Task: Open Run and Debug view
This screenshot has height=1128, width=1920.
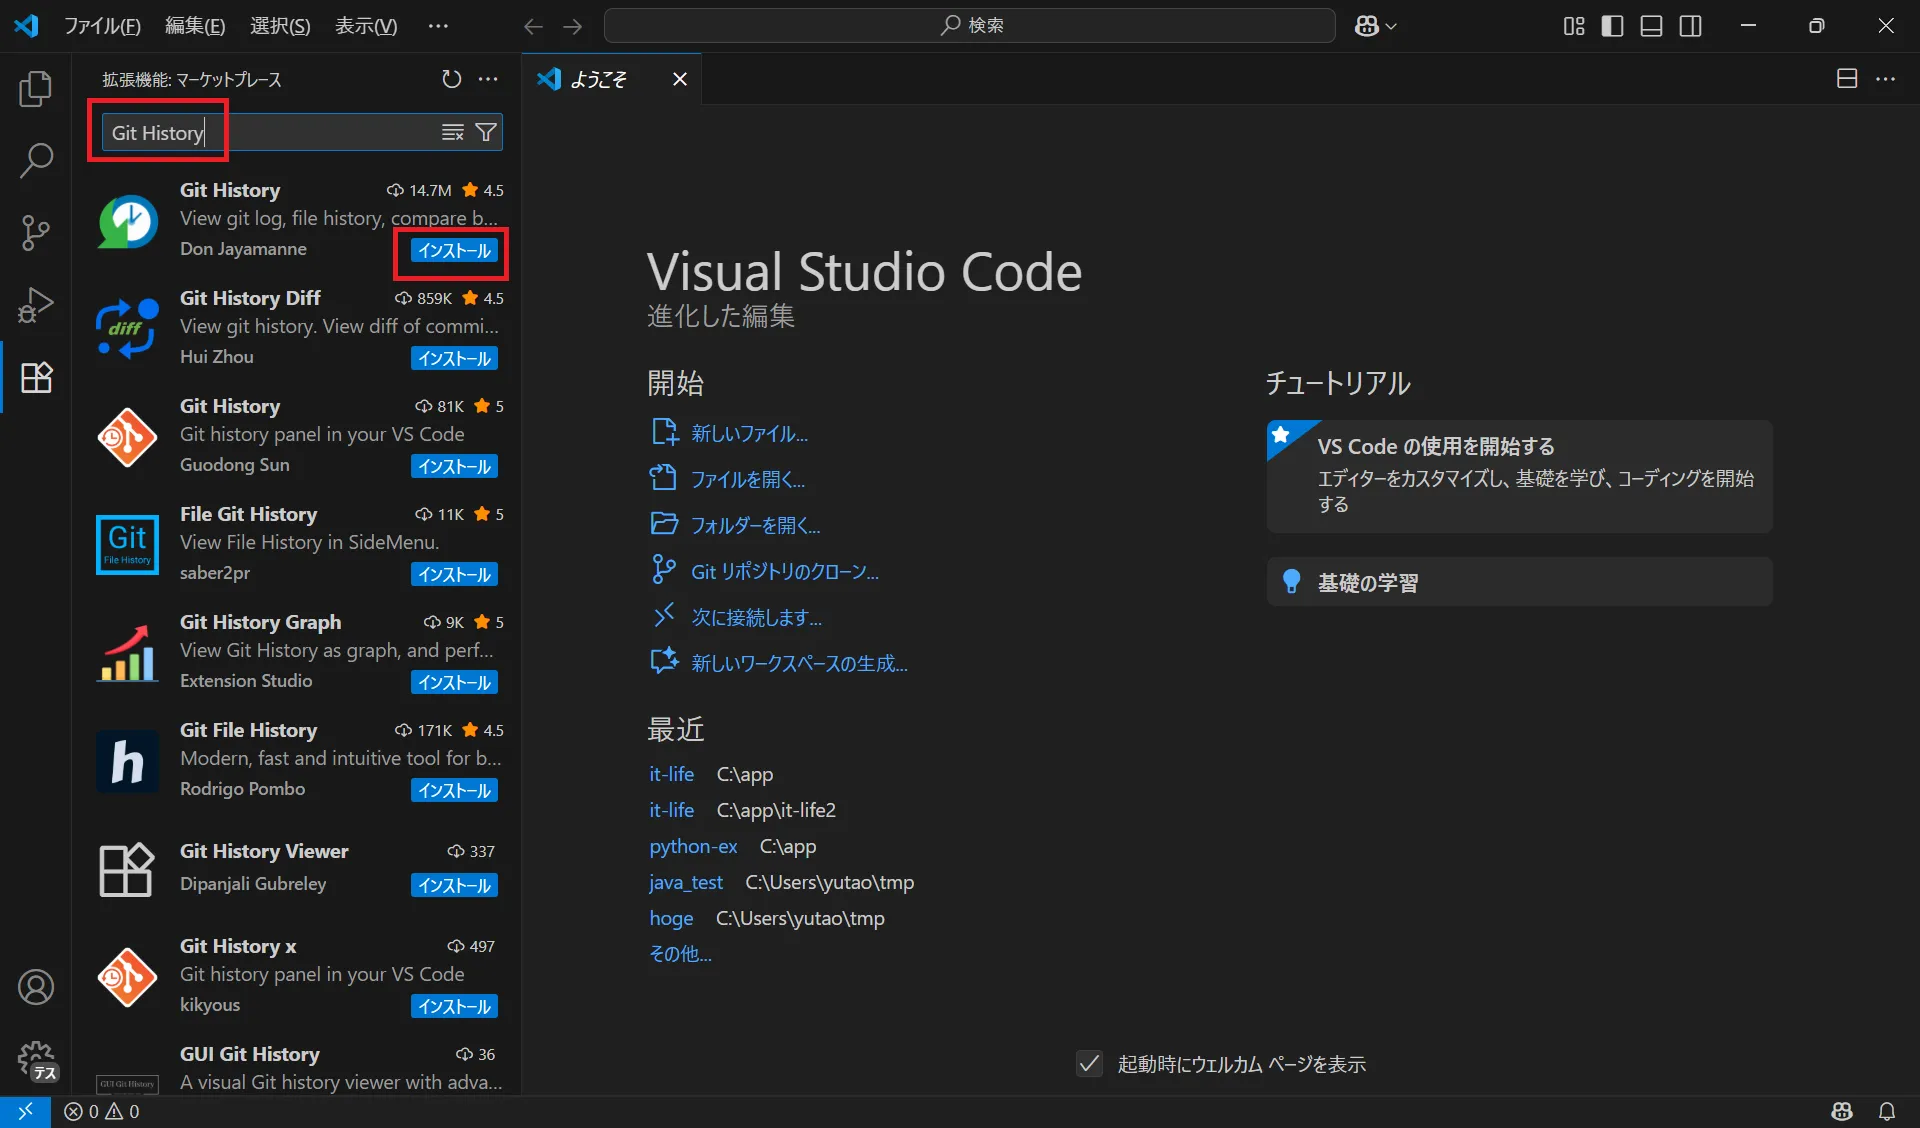Action: tap(36, 305)
